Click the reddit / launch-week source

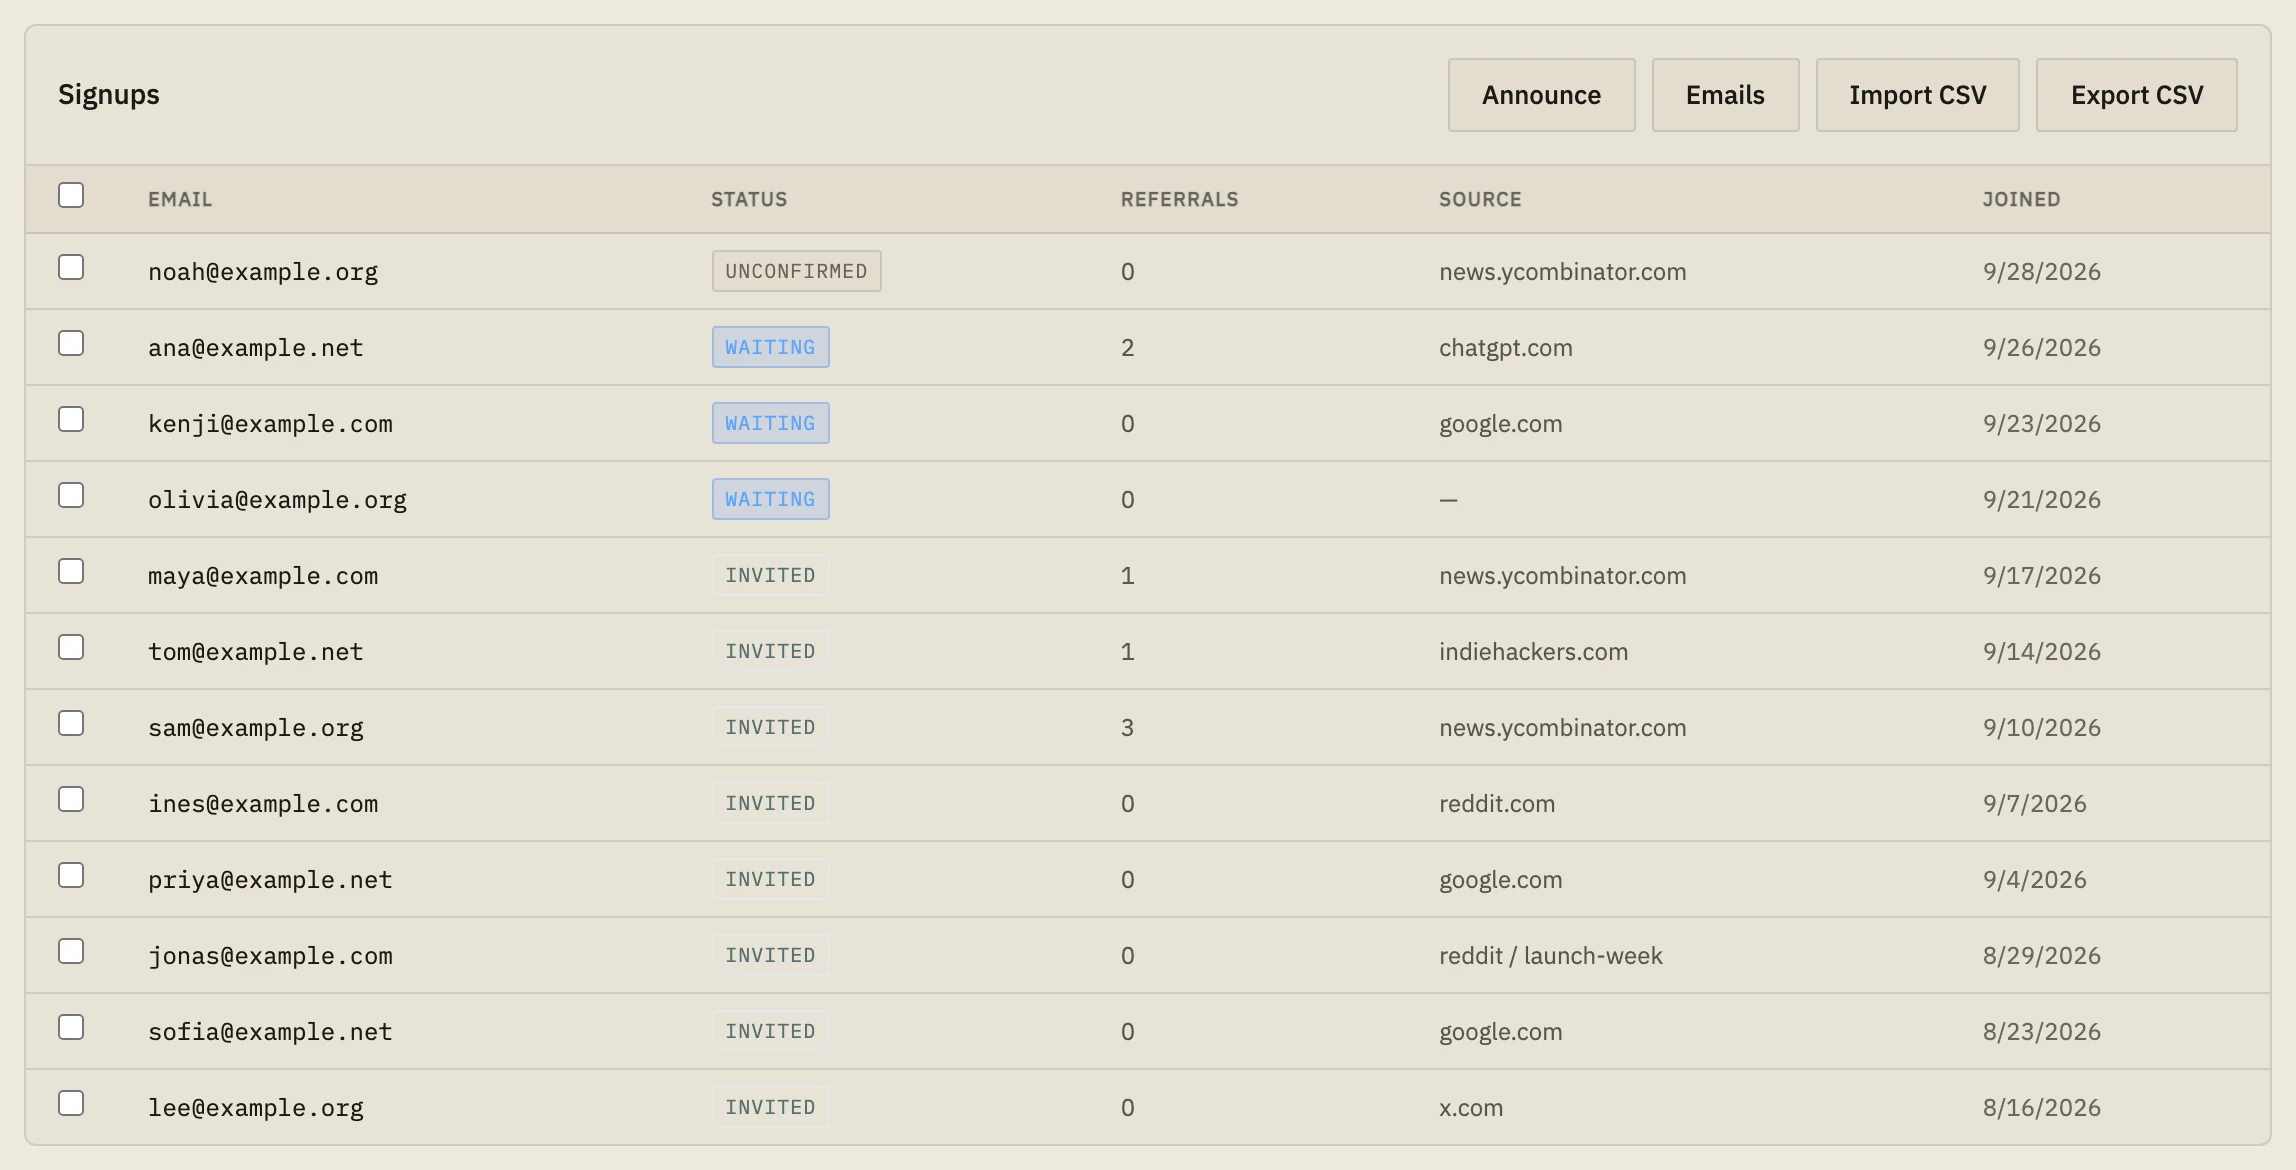tap(1550, 956)
